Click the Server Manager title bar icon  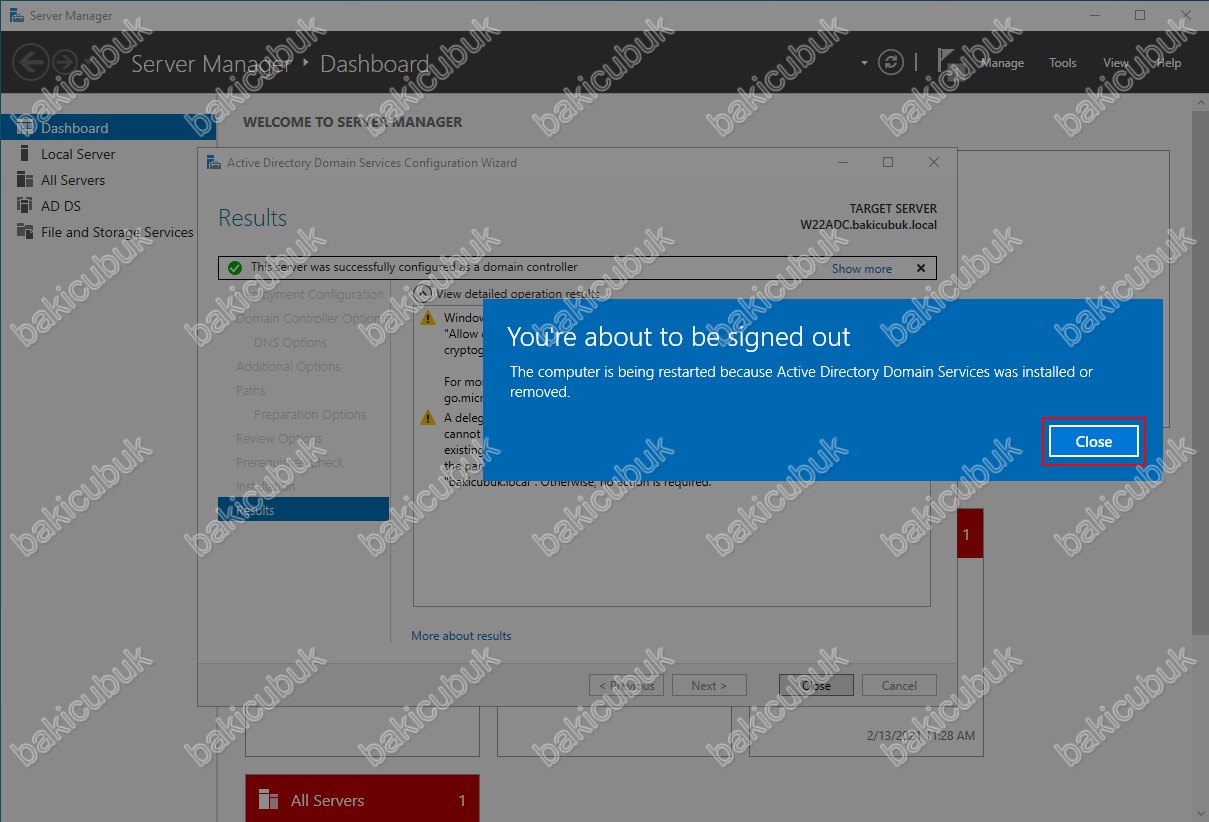[16, 16]
